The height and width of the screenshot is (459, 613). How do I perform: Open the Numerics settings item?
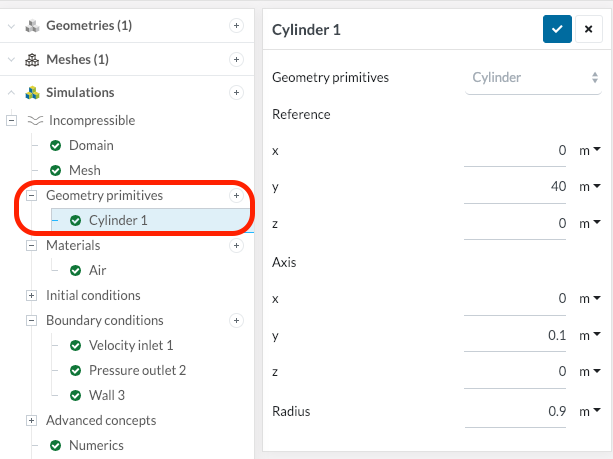(x=96, y=445)
